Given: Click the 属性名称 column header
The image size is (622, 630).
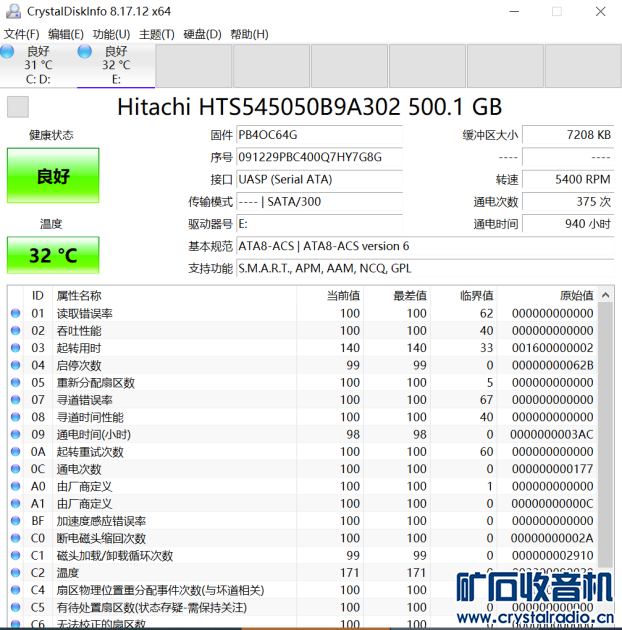Looking at the screenshot, I should pos(79,295).
